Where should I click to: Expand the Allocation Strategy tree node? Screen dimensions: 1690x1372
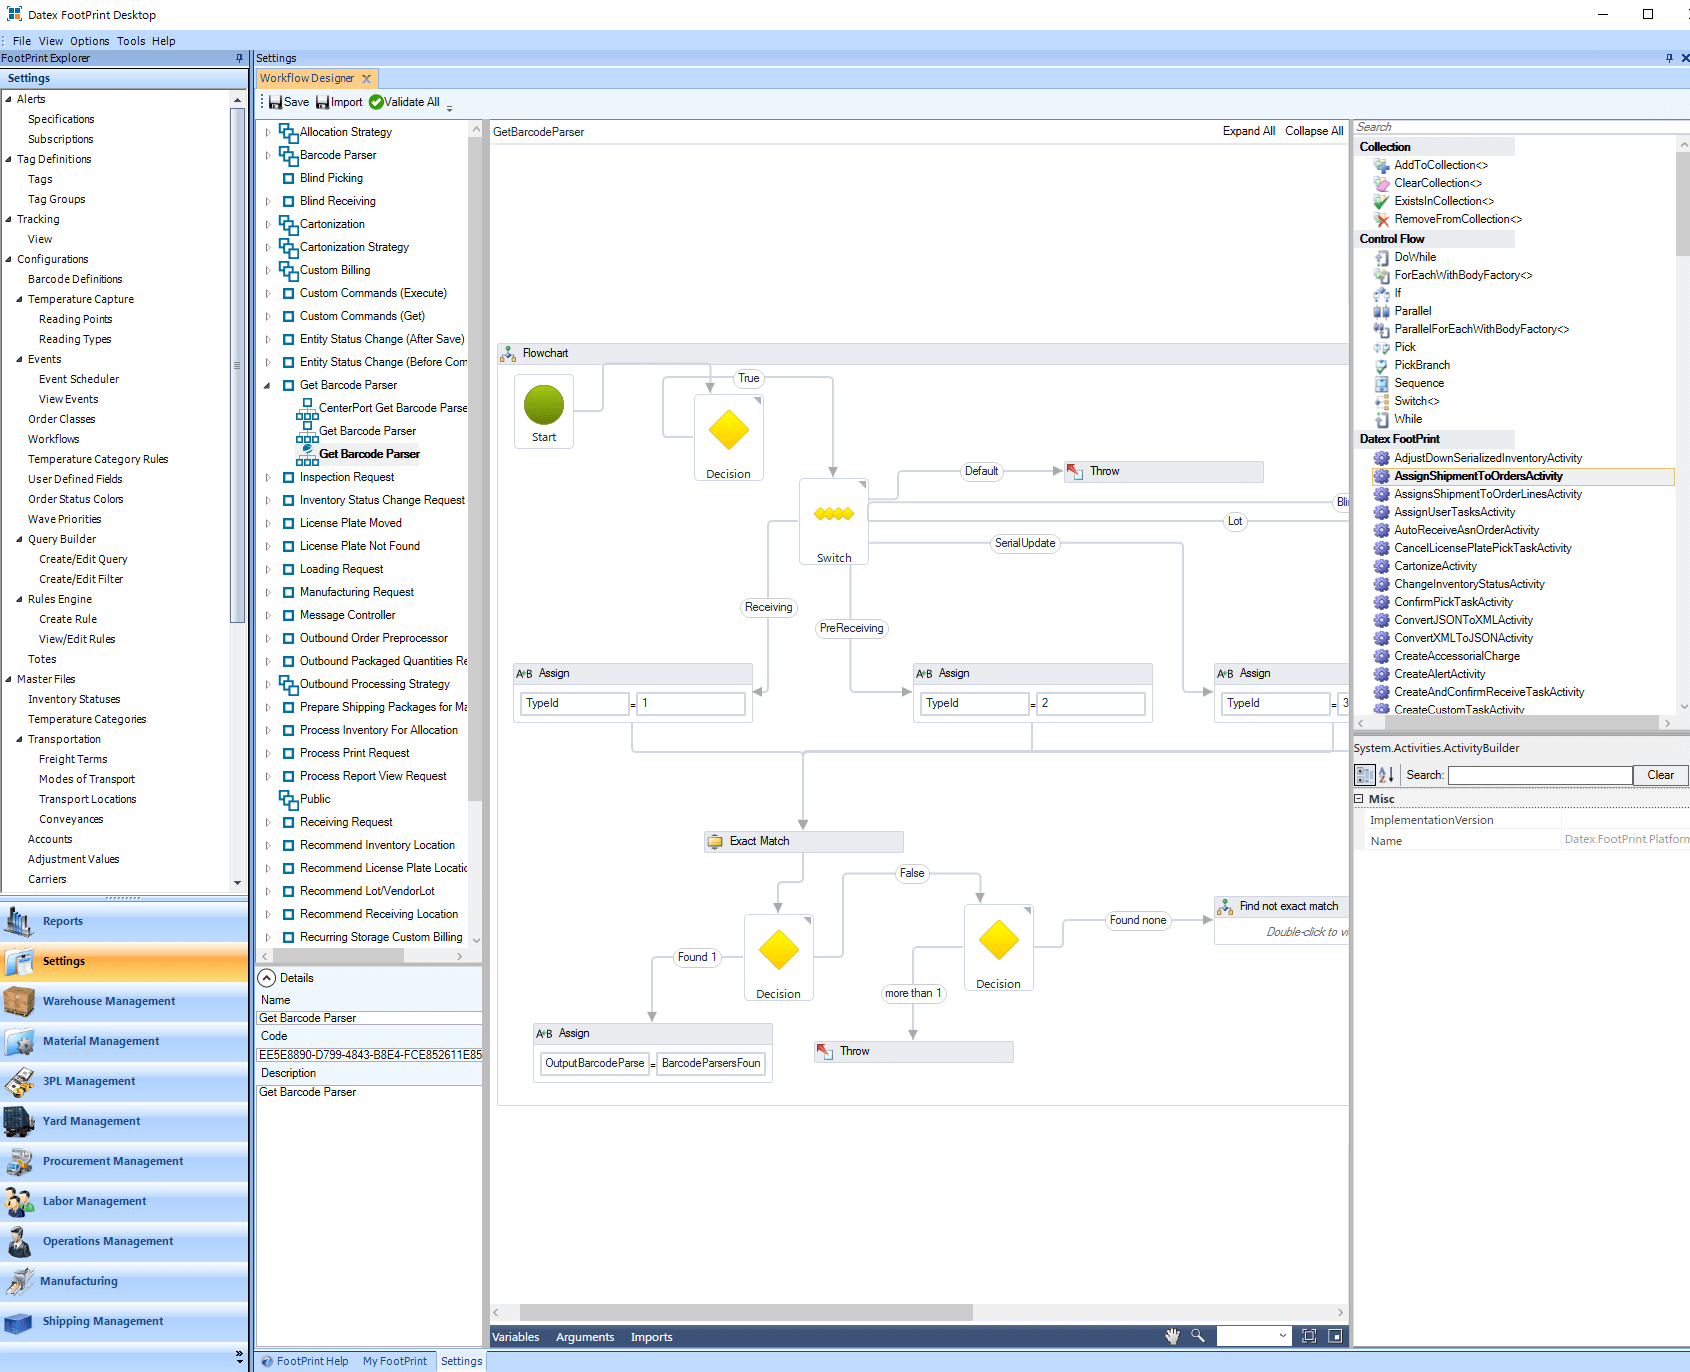coord(268,132)
